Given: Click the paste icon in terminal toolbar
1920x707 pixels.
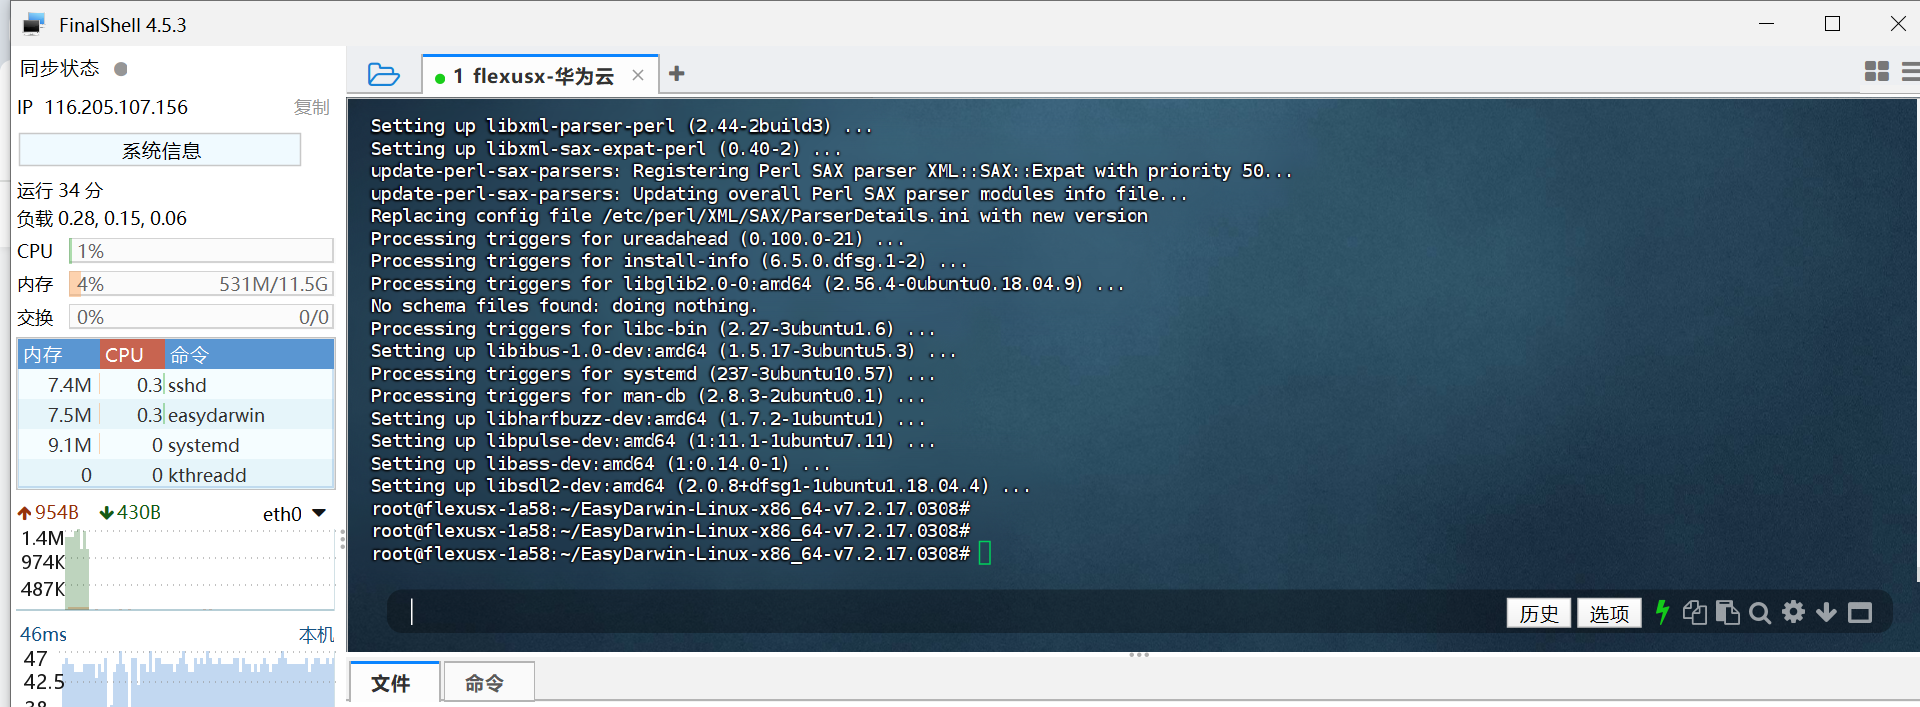Looking at the screenshot, I should (1727, 612).
